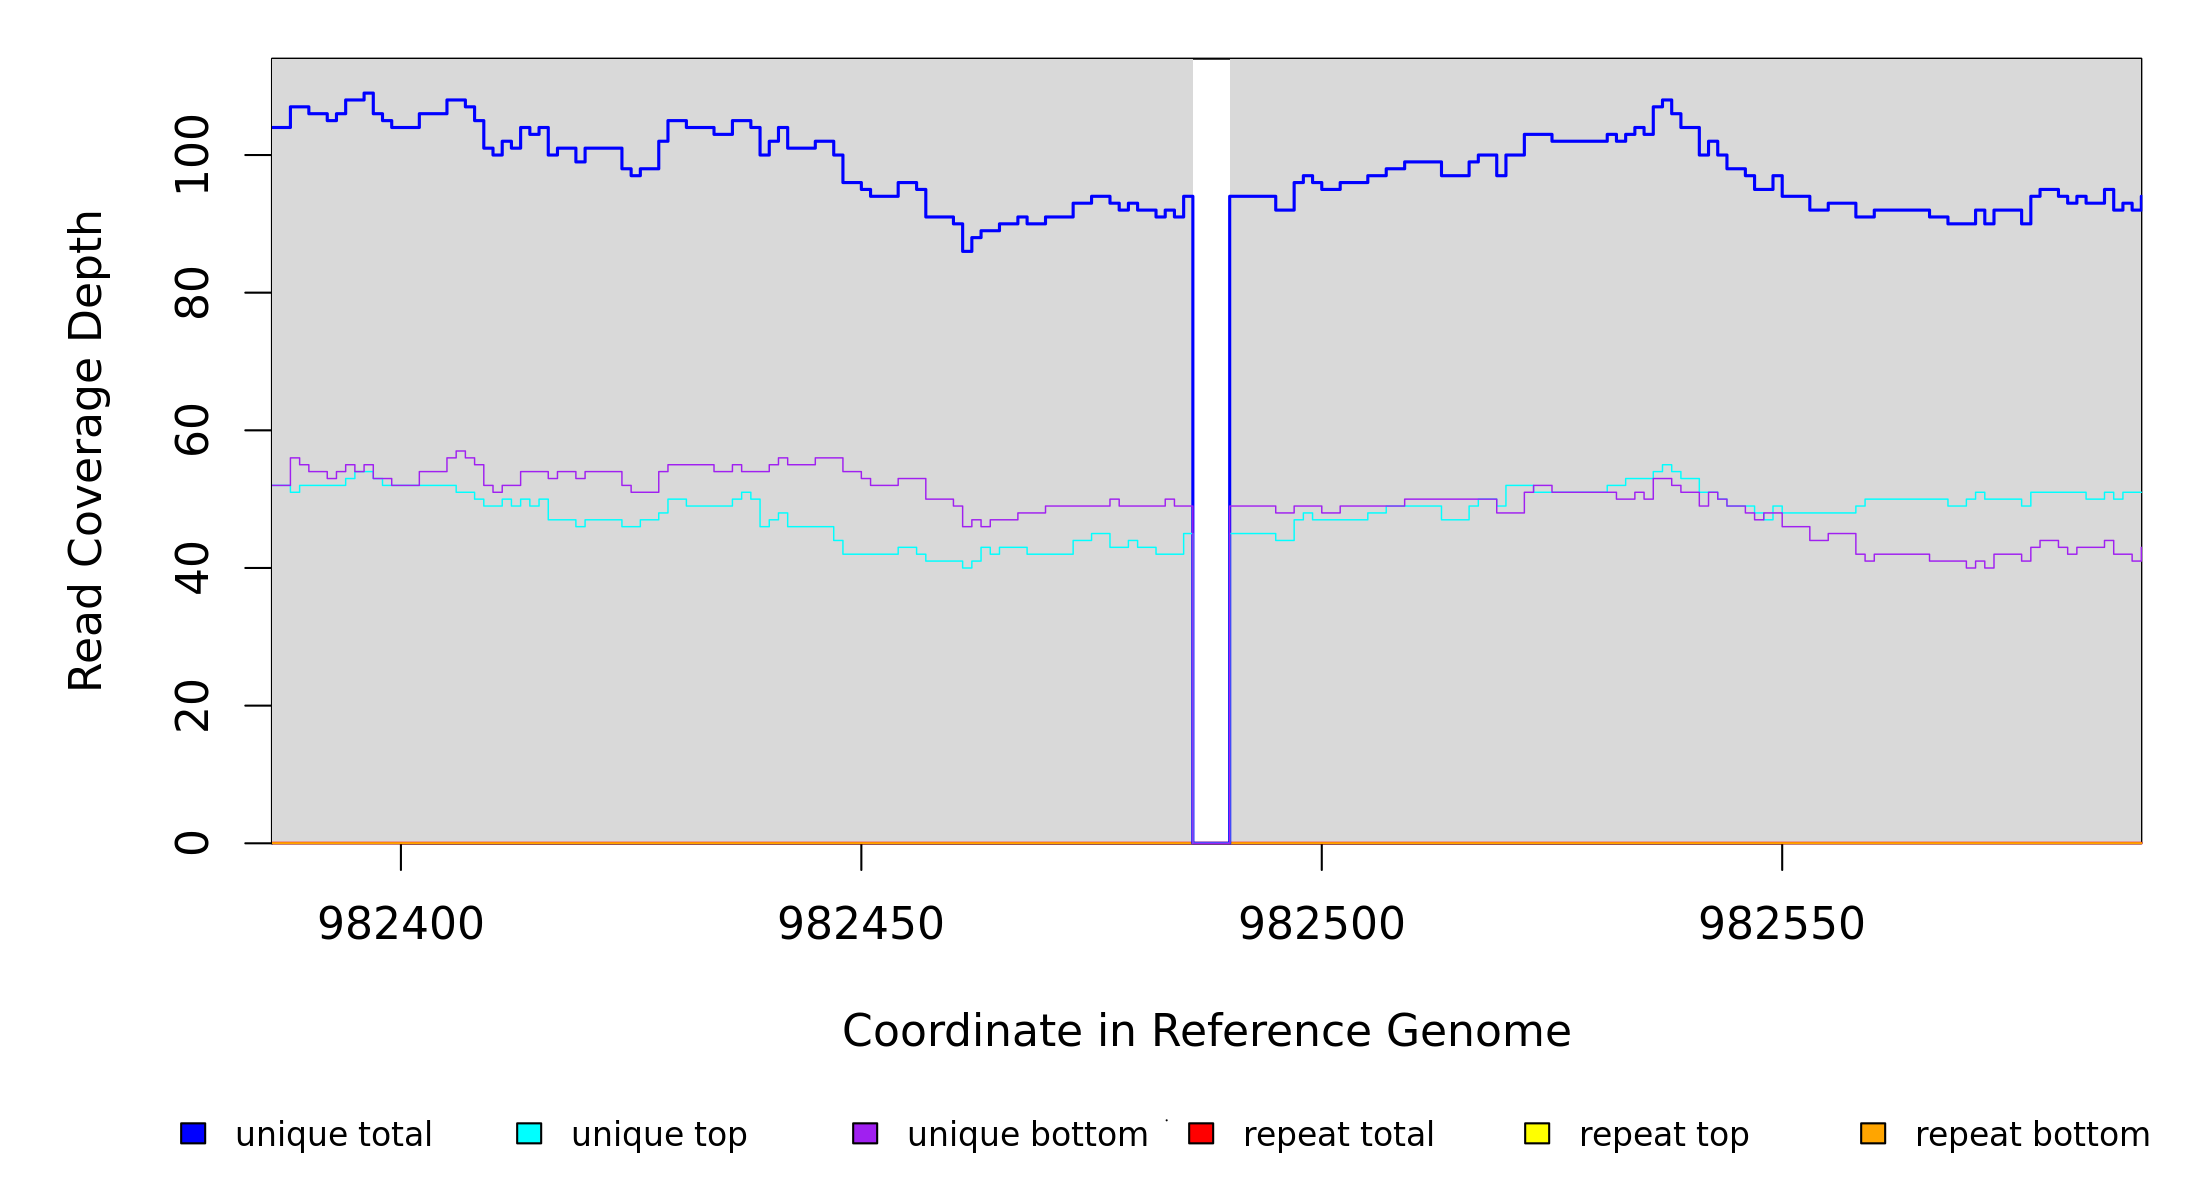Click the 100 y-axis tick label

192,155
